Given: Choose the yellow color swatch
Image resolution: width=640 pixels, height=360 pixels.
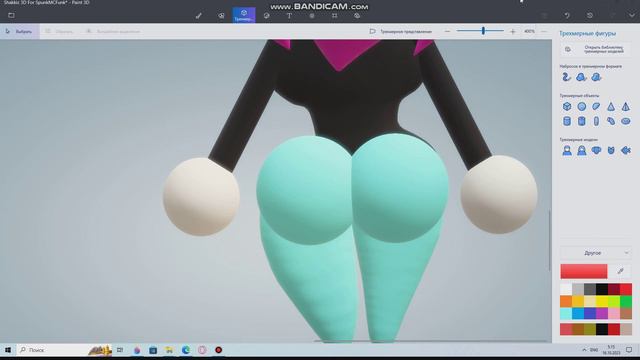Looking at the screenshot, I should click(602, 302).
